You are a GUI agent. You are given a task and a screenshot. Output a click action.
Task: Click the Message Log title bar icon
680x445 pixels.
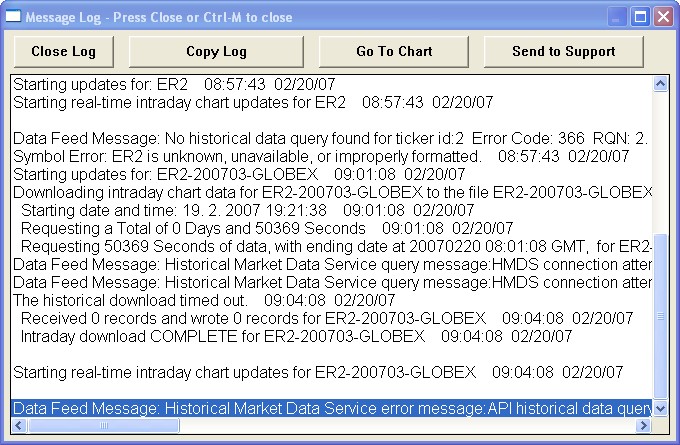coord(13,16)
